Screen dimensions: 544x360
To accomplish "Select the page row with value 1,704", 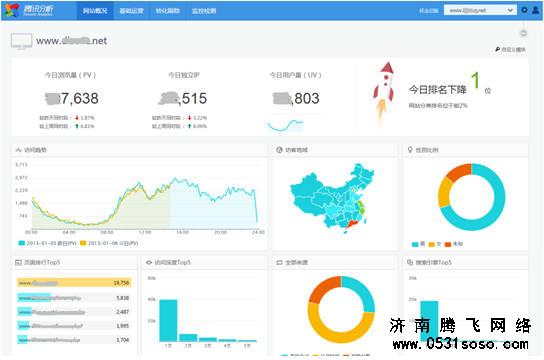I will point(74,340).
